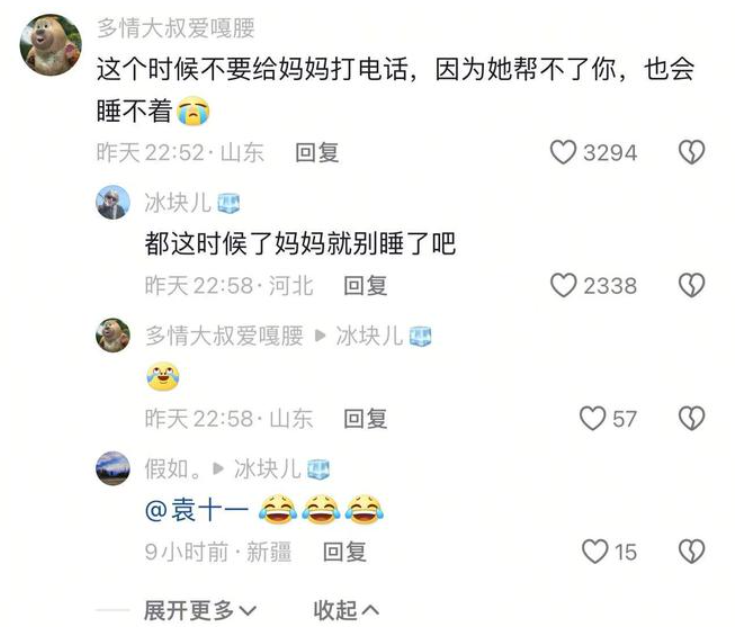Reply to the 9小时前 comment from 新疆
The width and height of the screenshot is (736, 636).
(x=345, y=552)
